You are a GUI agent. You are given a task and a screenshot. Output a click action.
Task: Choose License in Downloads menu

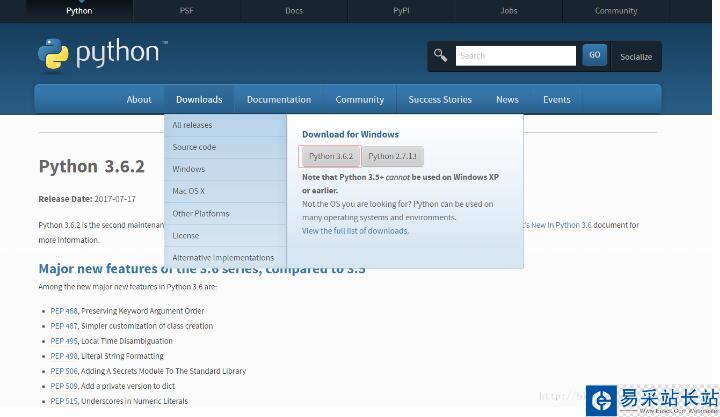pyautogui.click(x=225, y=236)
